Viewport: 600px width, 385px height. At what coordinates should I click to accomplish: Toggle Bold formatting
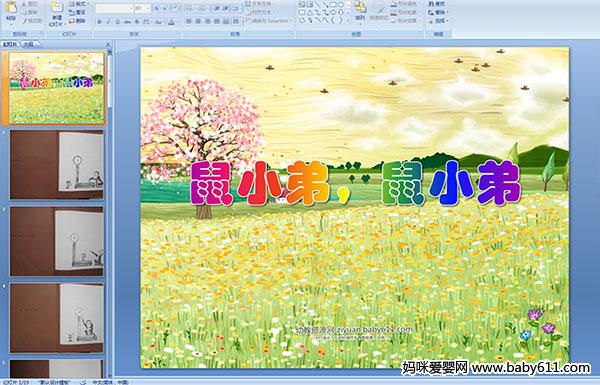tap(99, 22)
